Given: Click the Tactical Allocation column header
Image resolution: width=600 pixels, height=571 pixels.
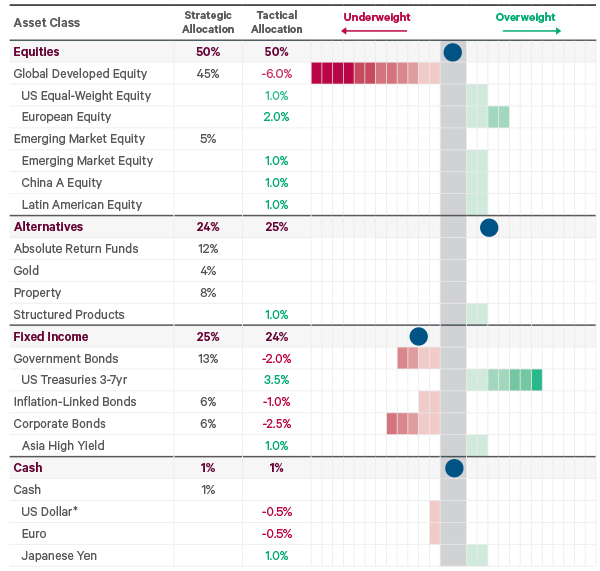Looking at the screenshot, I should [x=276, y=22].
